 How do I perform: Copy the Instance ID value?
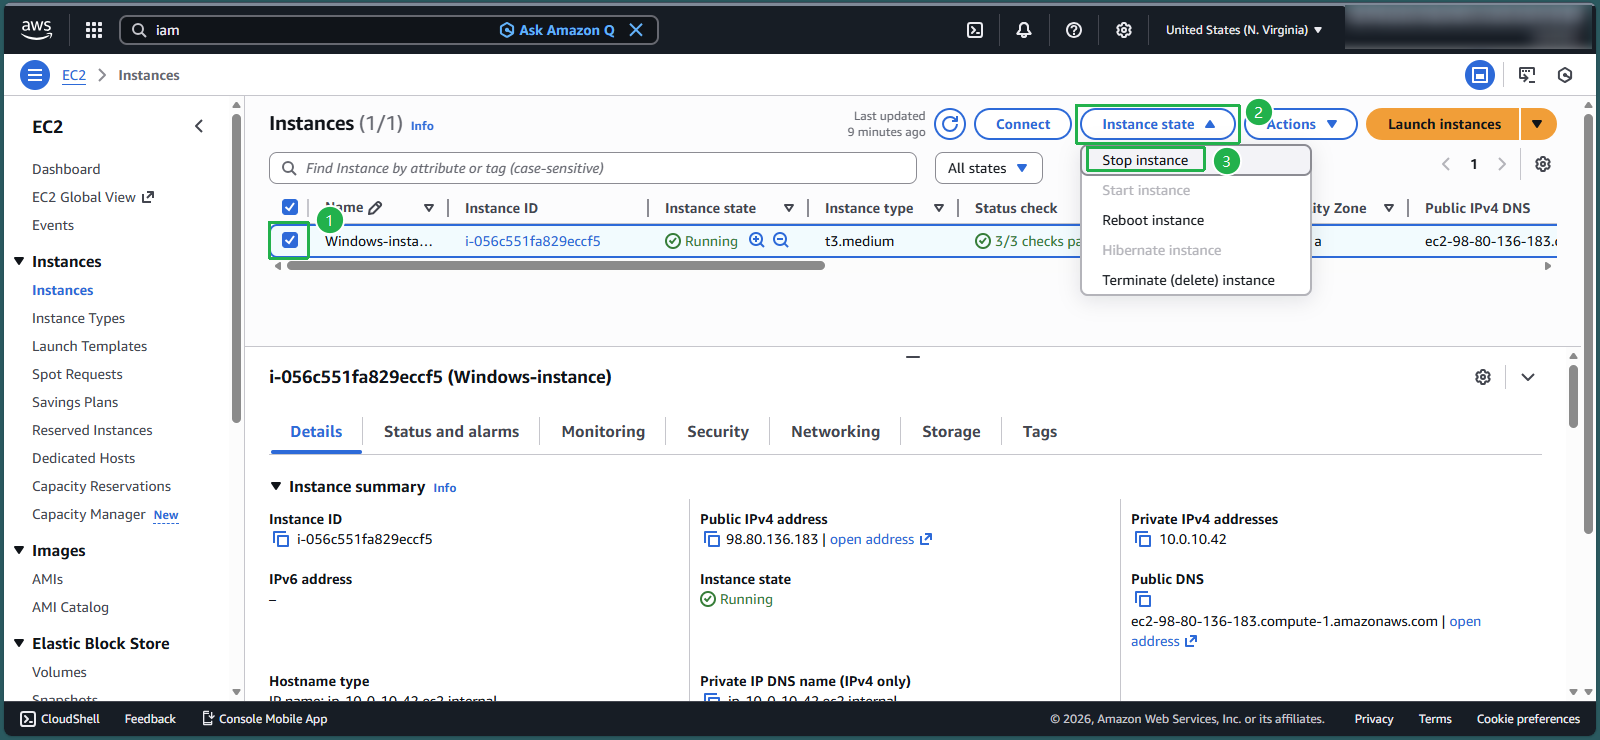281,539
